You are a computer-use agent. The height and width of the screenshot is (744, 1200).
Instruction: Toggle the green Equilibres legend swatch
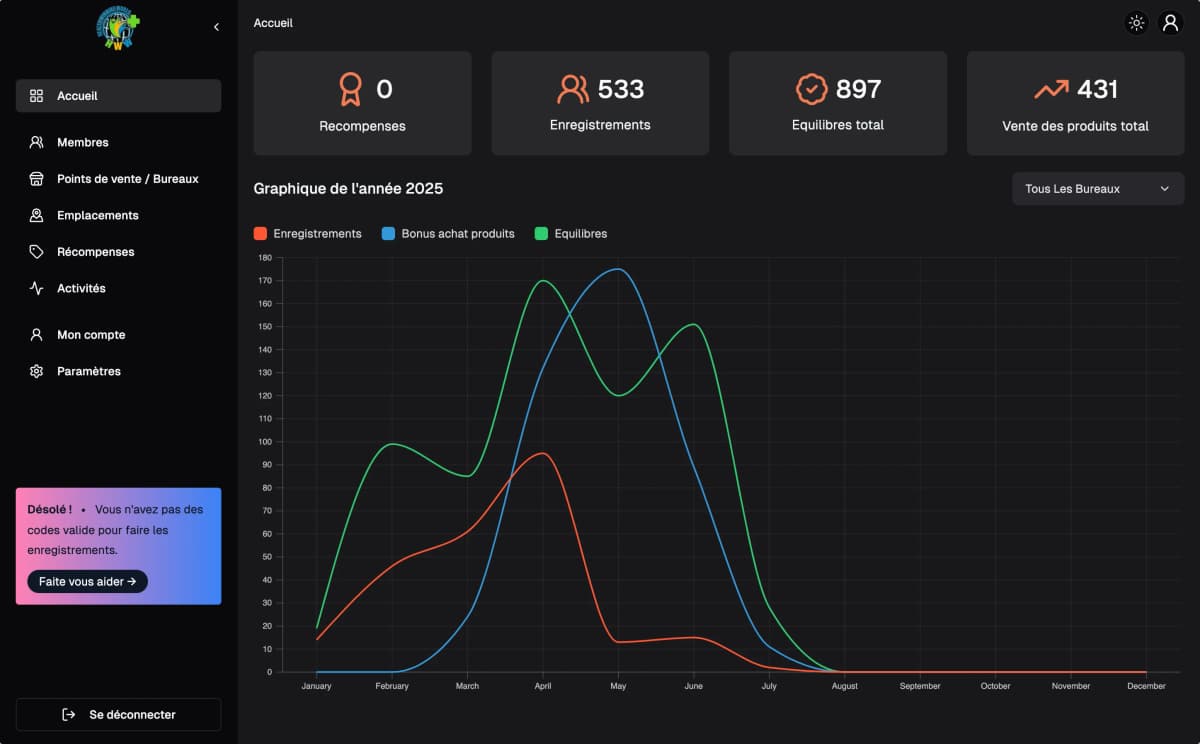coord(541,233)
